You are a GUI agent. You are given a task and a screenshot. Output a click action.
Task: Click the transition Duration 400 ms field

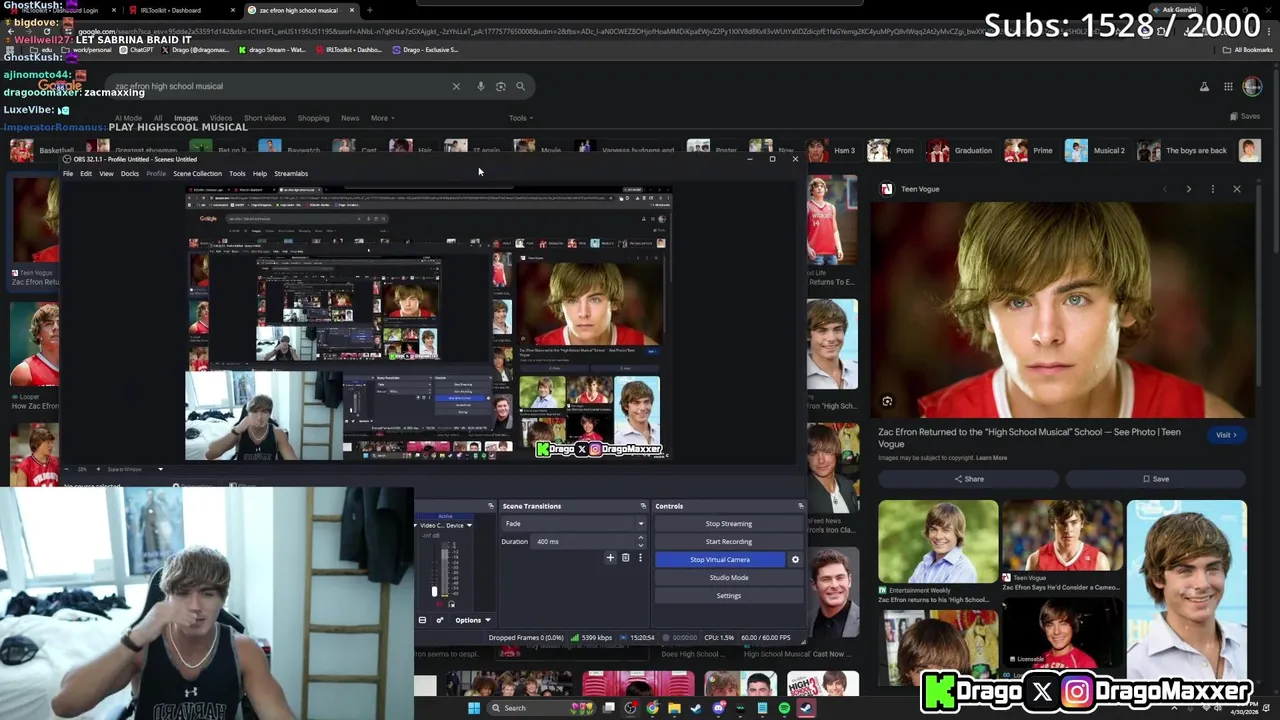(x=589, y=542)
